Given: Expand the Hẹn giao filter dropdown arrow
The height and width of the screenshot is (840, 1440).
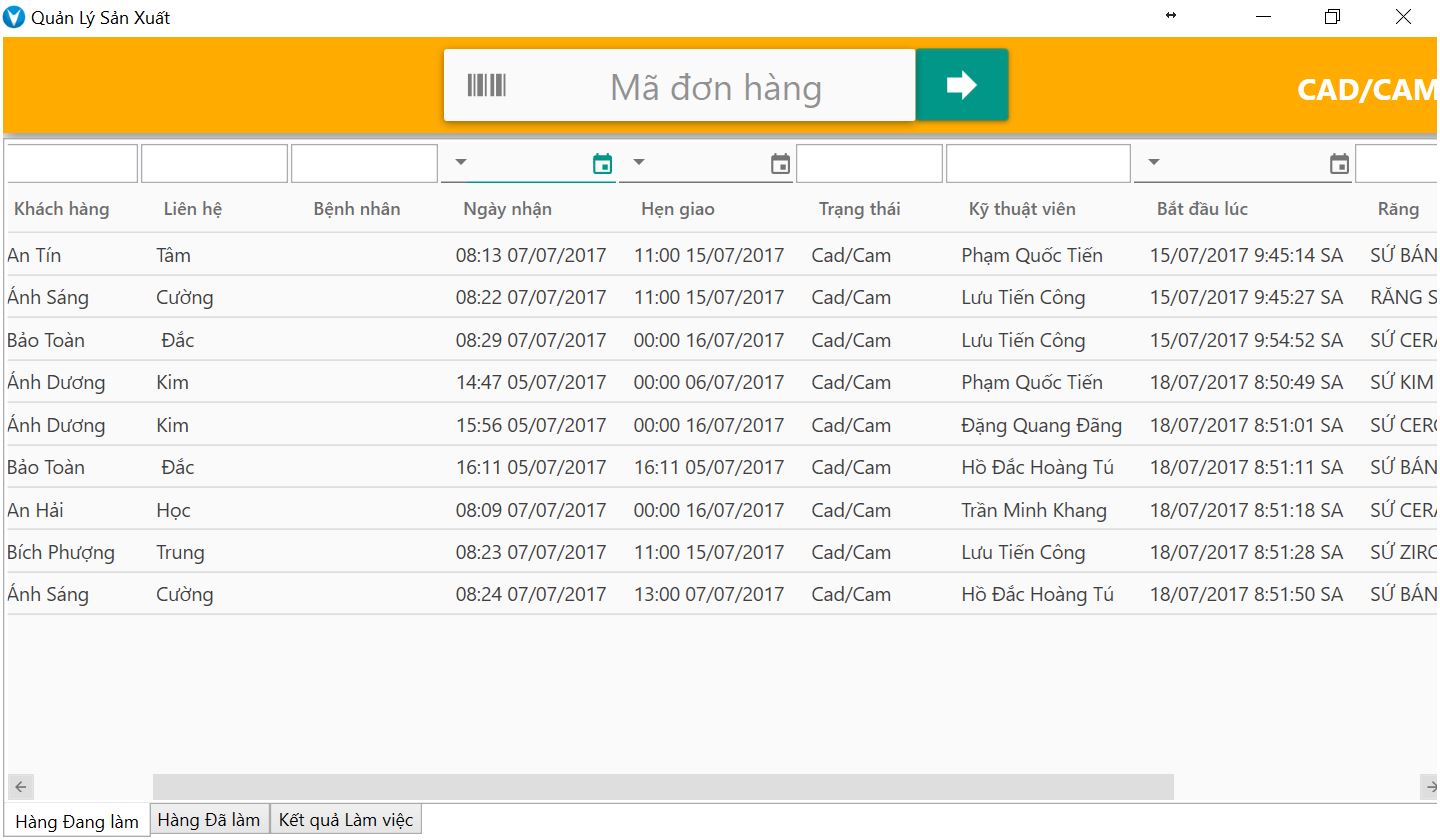Looking at the screenshot, I should click(x=639, y=162).
